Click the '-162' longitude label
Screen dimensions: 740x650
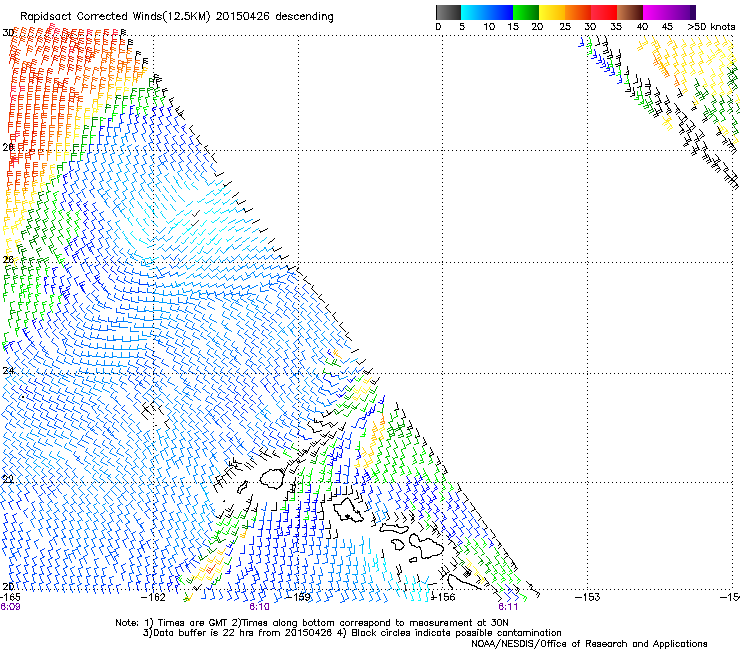pyautogui.click(x=153, y=597)
